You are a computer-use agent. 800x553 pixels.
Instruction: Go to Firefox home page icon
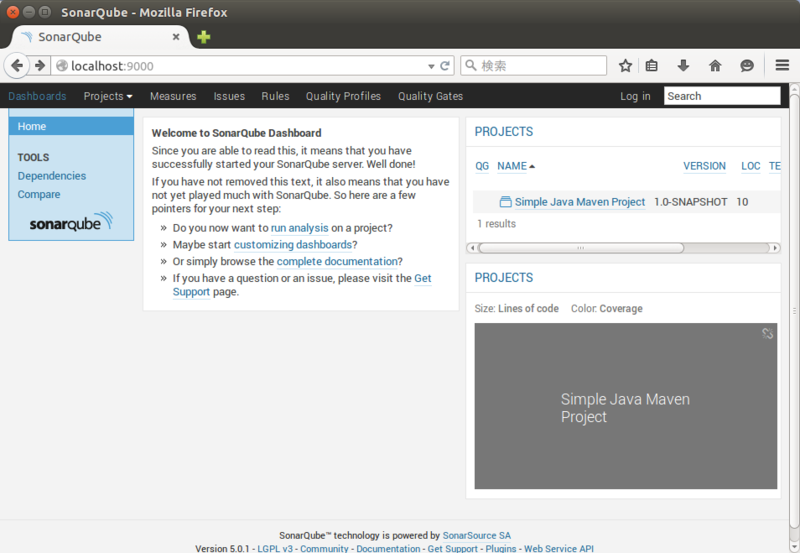(715, 66)
